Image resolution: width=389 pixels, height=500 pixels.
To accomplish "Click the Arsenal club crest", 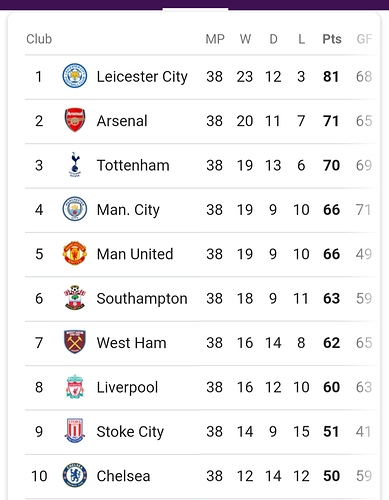I will pos(75,120).
